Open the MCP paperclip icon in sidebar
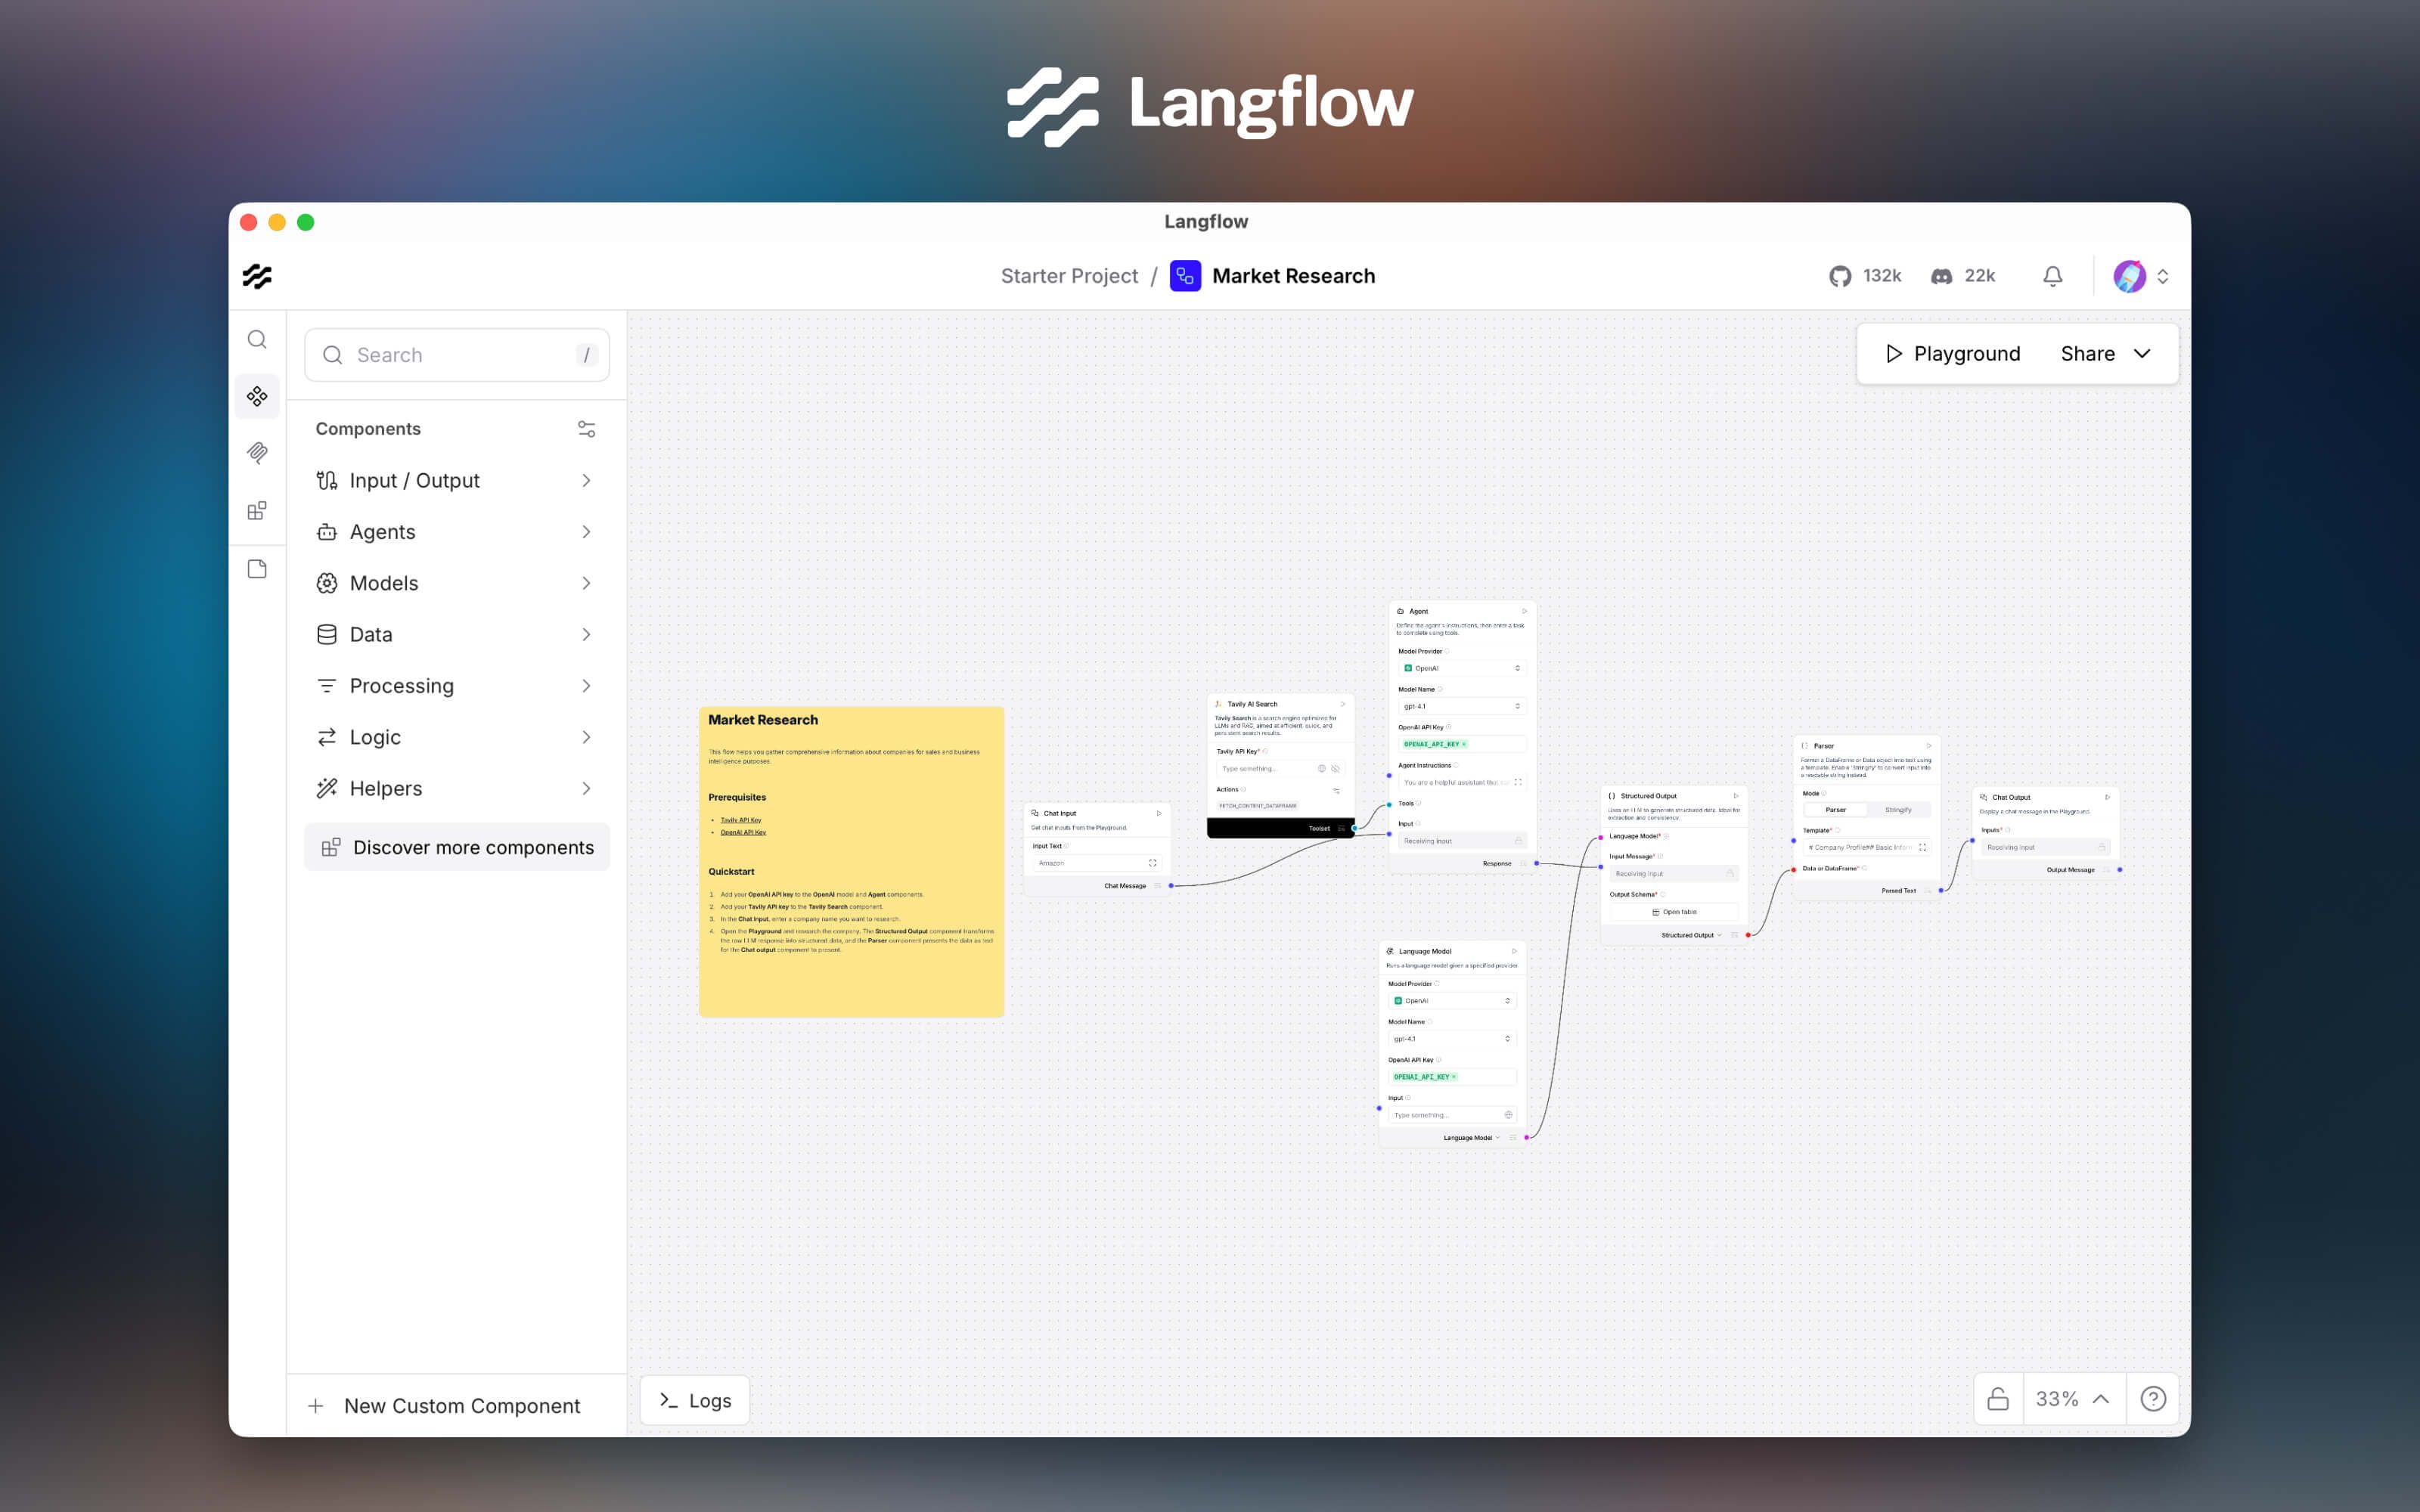The image size is (2420, 1512). 257,453
